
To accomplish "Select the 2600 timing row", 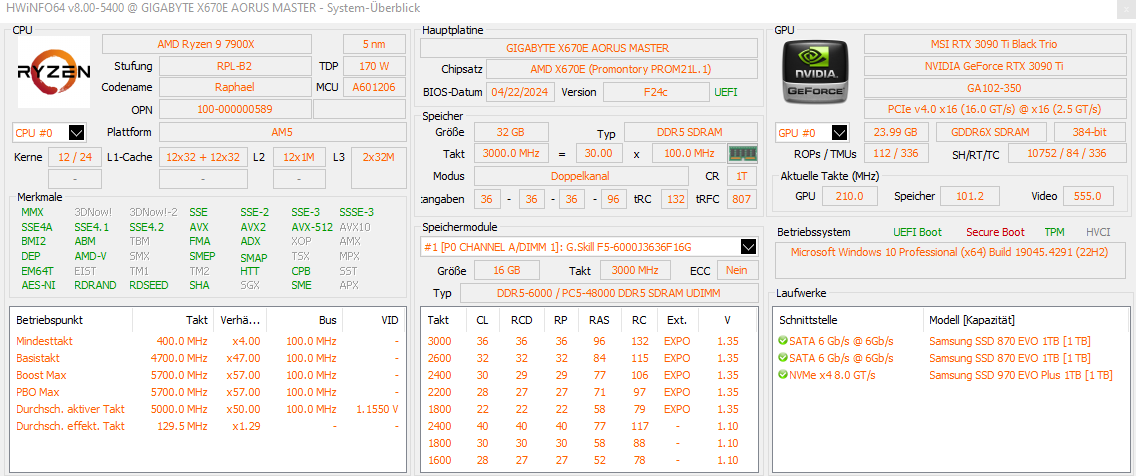I will 590,358.
